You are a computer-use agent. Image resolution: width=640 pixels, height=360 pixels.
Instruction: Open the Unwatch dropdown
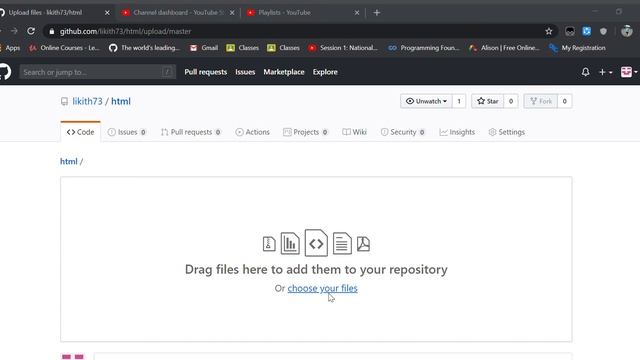pyautogui.click(x=426, y=101)
